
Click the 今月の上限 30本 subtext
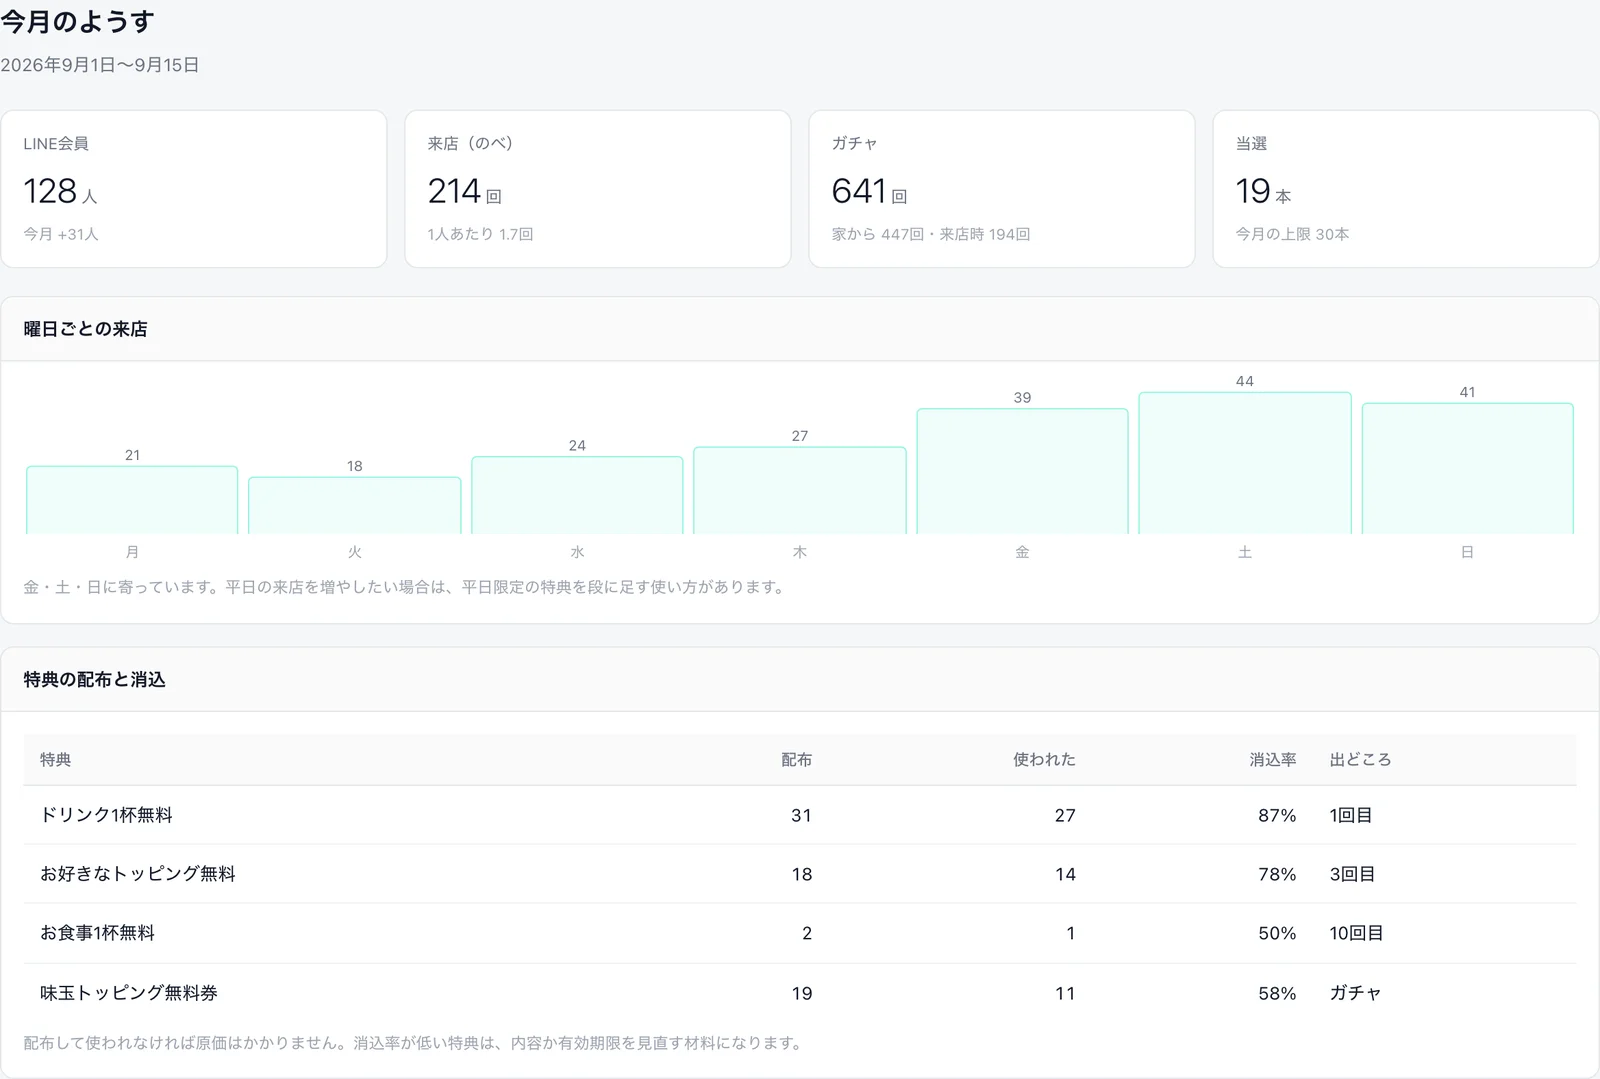(1292, 234)
